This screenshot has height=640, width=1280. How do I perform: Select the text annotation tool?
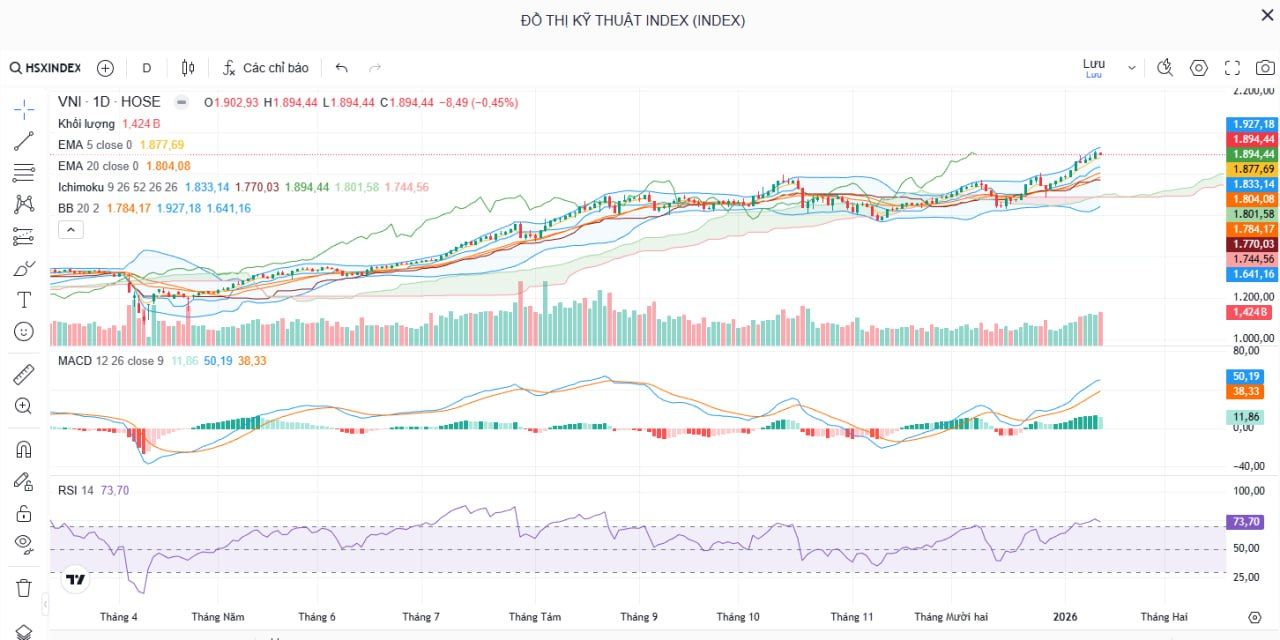23,299
